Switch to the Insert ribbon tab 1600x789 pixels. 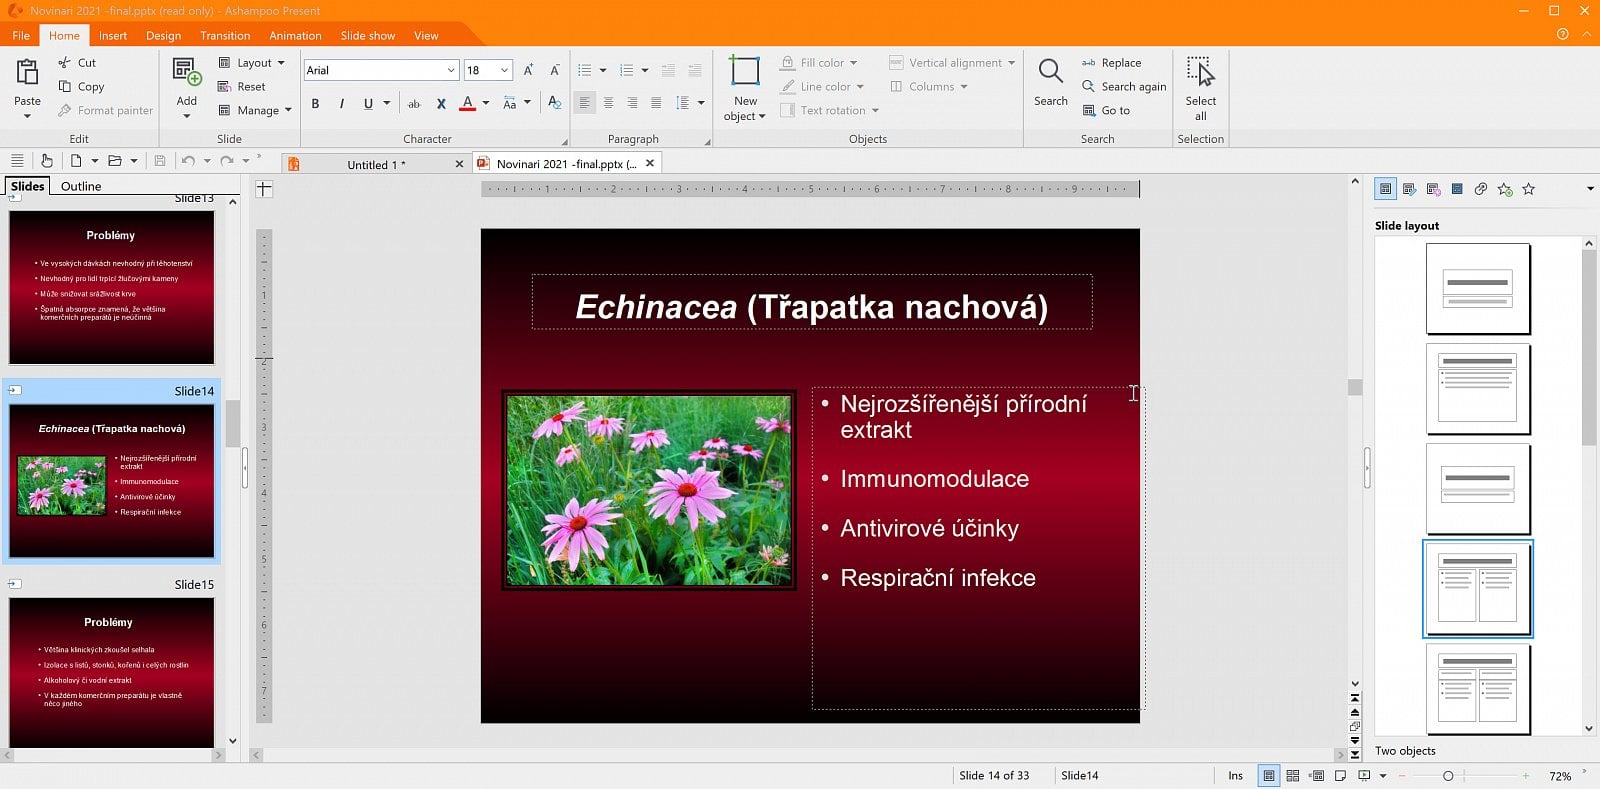point(113,35)
